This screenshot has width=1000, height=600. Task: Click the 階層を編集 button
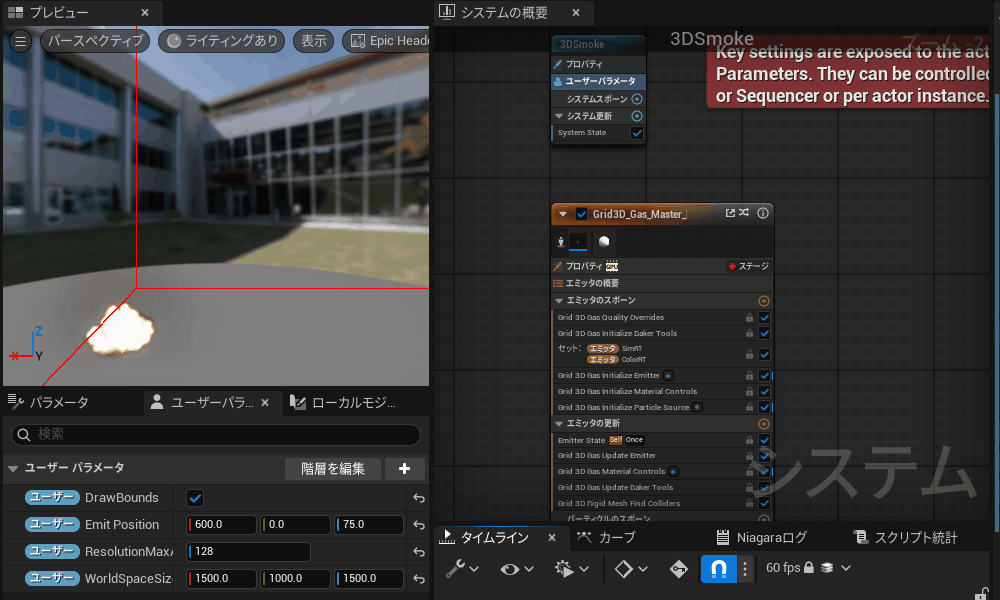[332, 469]
